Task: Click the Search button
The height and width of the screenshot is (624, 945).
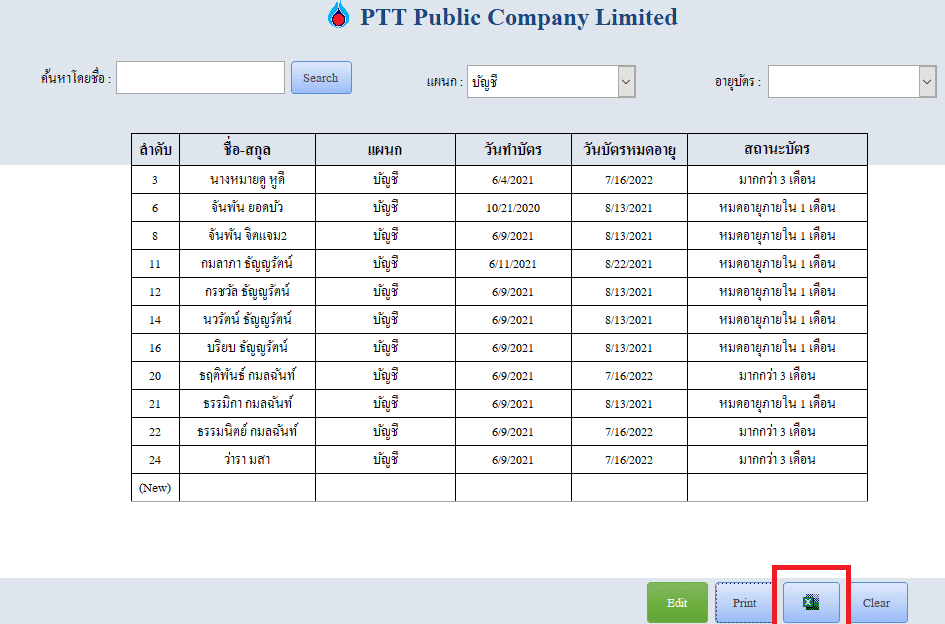Action: pyautogui.click(x=321, y=78)
